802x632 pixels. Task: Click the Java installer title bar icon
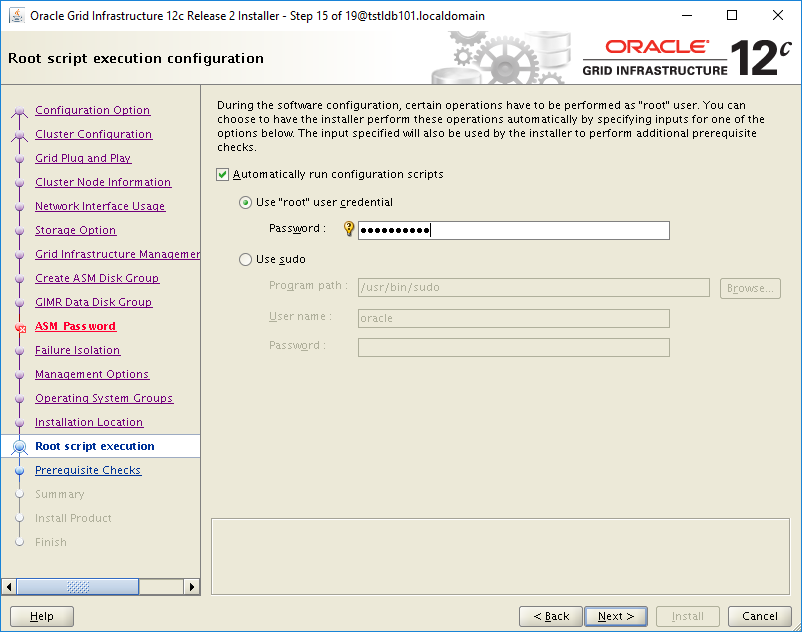[x=16, y=16]
